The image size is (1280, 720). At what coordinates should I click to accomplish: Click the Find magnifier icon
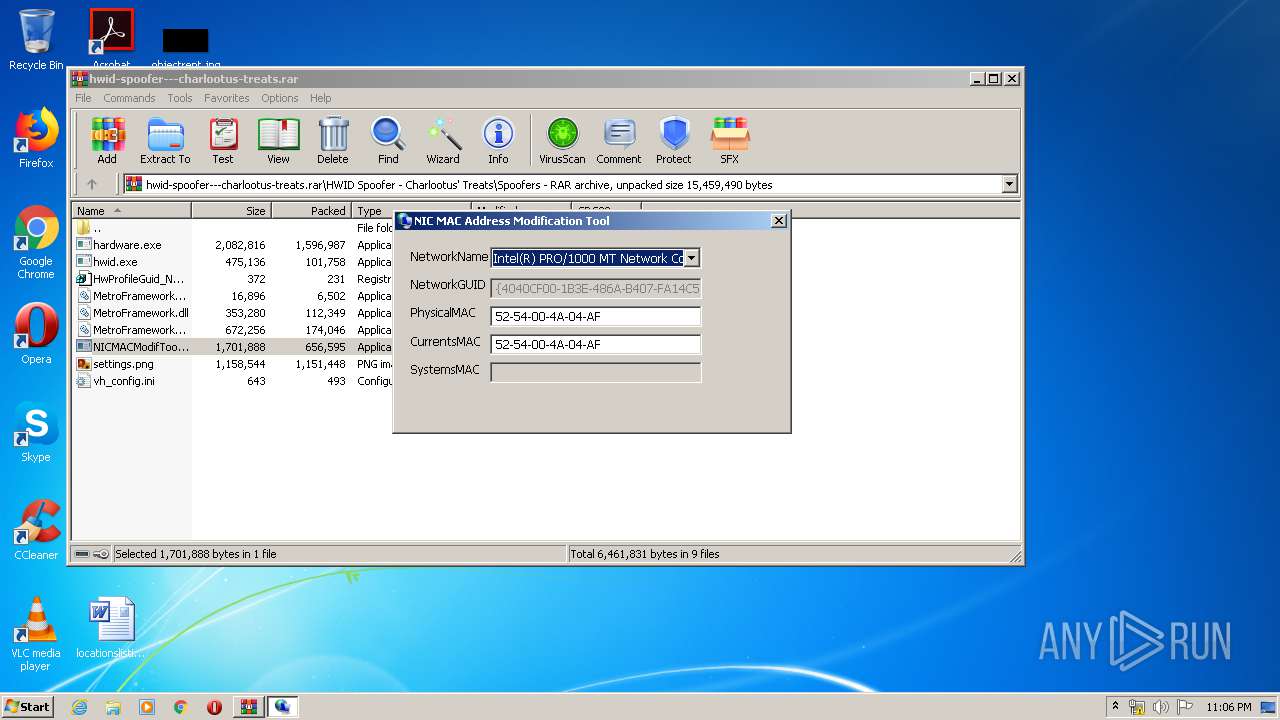[388, 140]
